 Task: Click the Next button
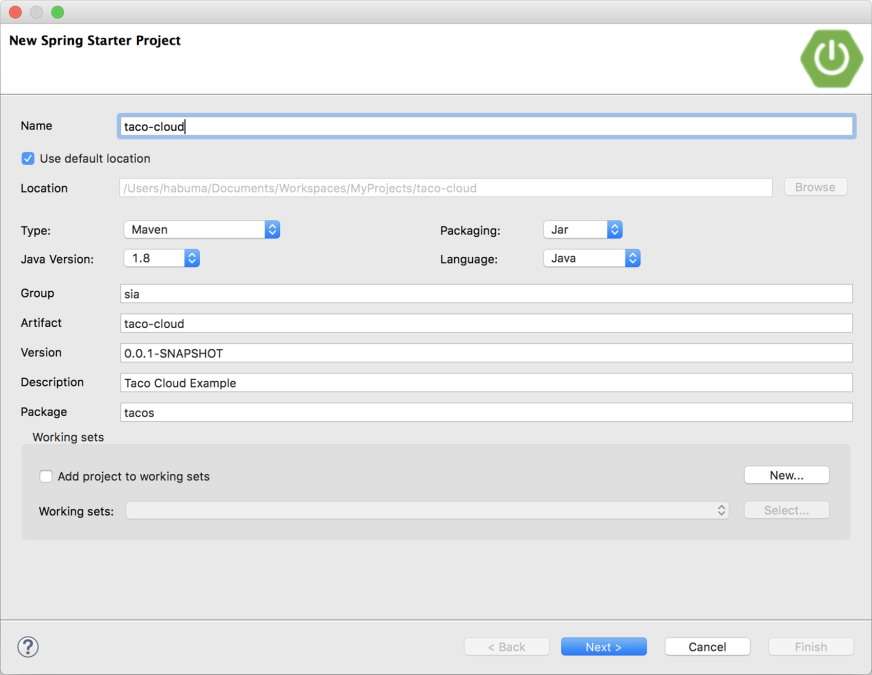[603, 647]
